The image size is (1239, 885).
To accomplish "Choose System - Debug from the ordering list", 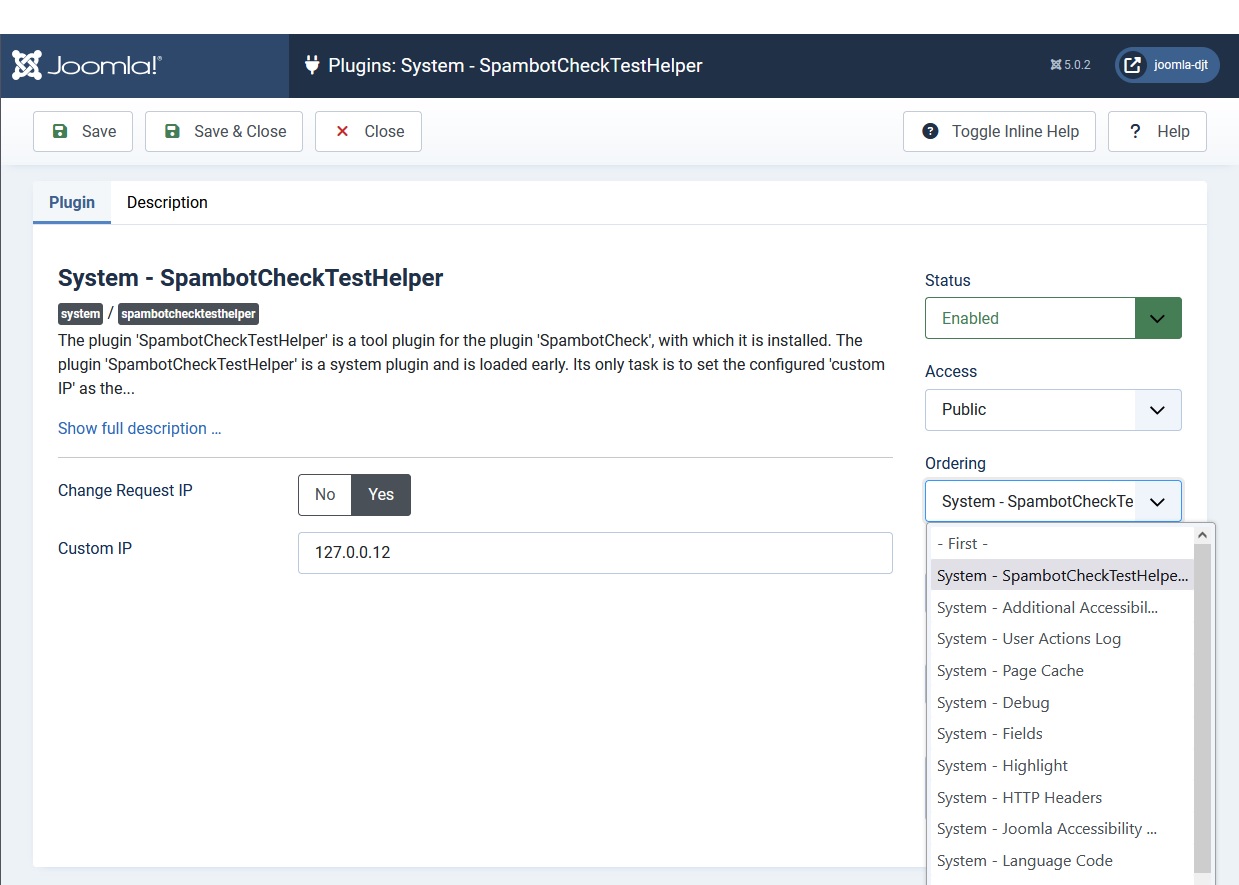I will [x=993, y=702].
